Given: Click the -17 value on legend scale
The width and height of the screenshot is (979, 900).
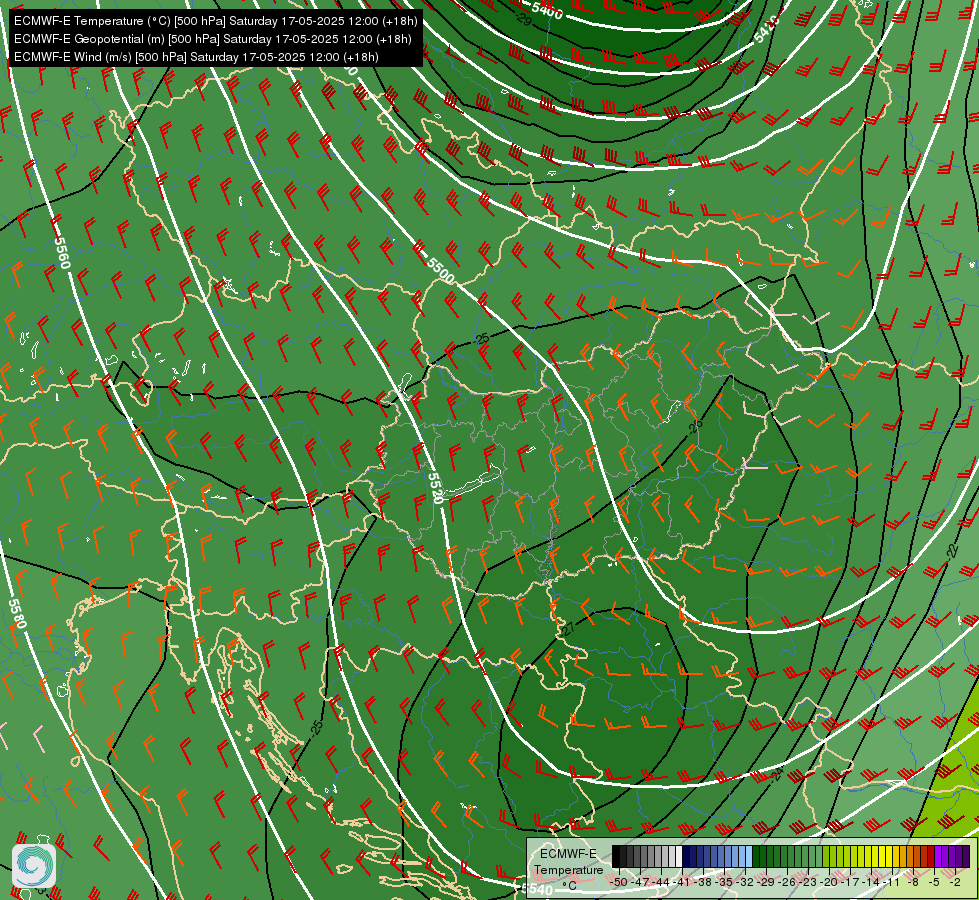Looking at the screenshot, I should [x=850, y=882].
